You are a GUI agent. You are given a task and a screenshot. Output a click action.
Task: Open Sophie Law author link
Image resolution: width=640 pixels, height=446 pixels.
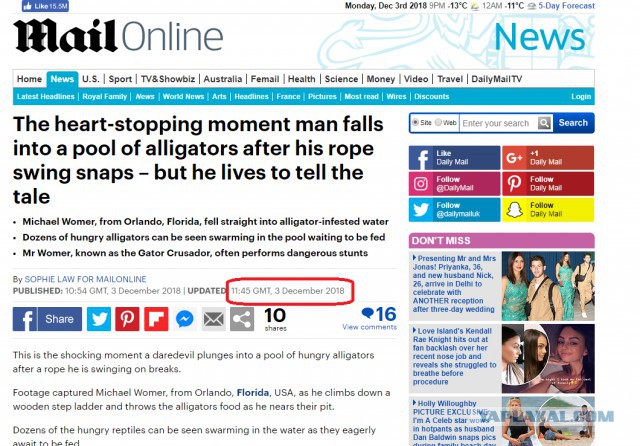85,279
